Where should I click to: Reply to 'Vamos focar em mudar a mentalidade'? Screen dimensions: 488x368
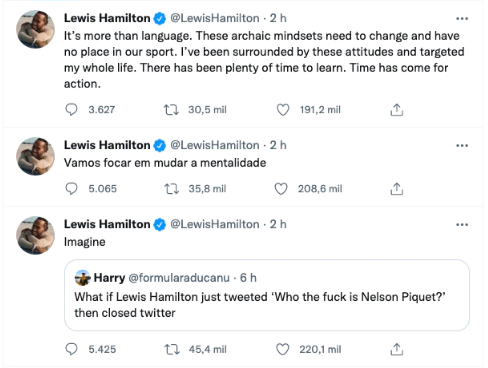71,189
